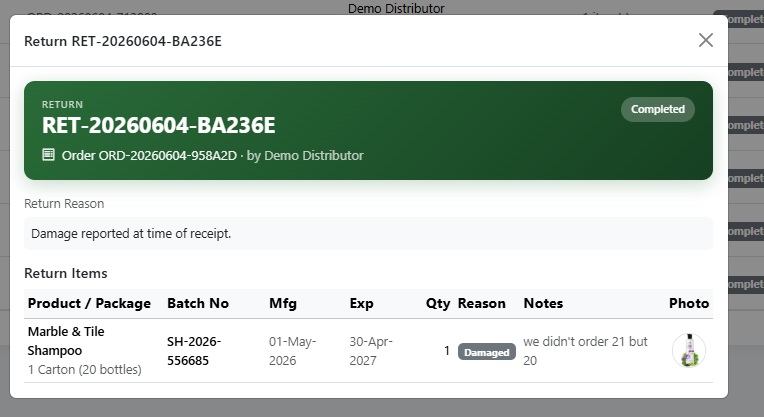
Task: Open the shampoo bottle product photo
Action: click(689, 350)
